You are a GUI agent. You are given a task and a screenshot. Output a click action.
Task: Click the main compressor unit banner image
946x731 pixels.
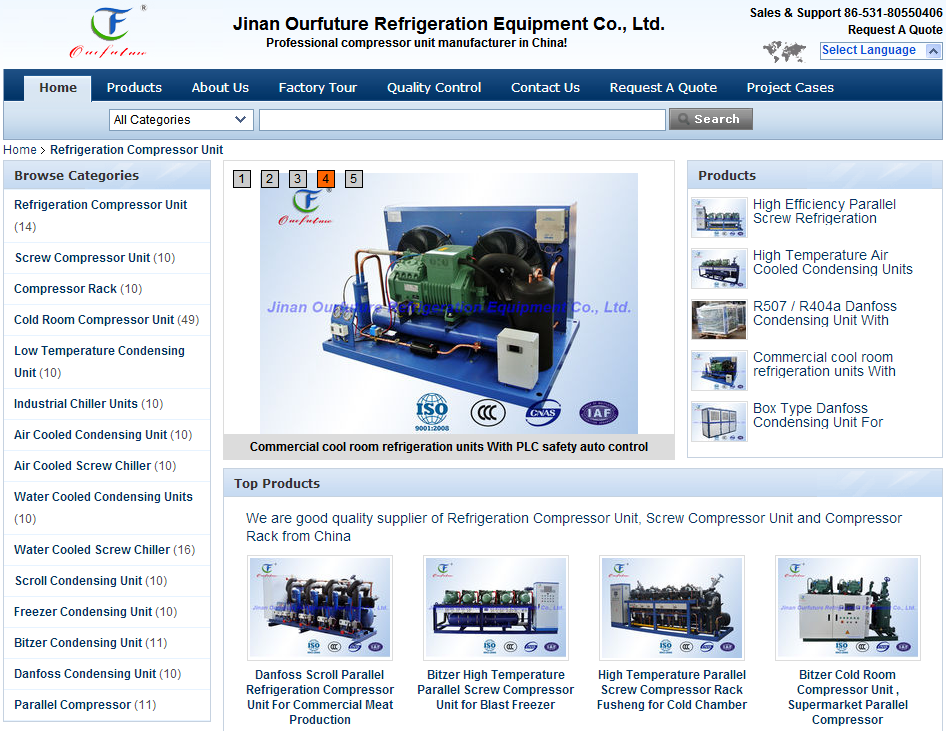[449, 303]
